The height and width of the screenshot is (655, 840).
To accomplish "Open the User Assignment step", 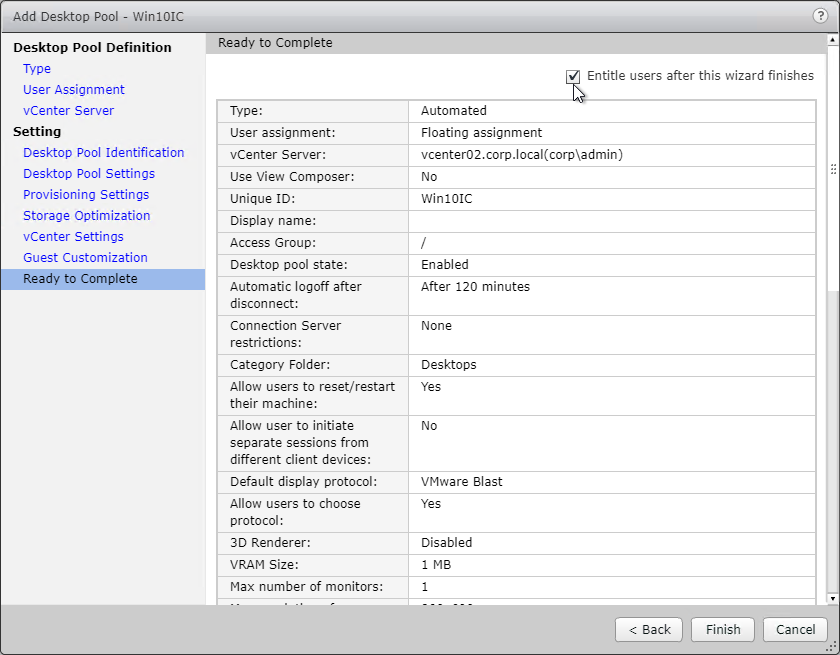I will (x=74, y=89).
